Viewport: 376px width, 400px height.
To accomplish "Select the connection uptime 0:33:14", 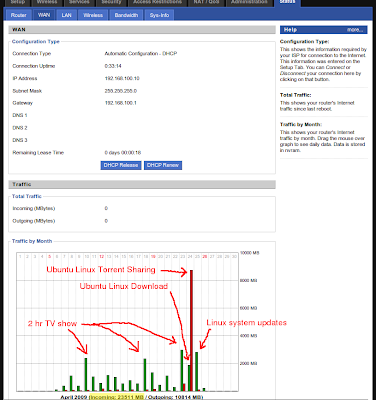I will click(x=113, y=66).
